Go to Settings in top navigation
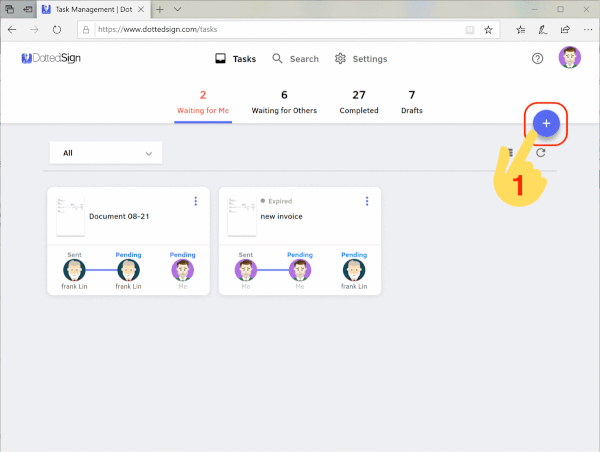The height and width of the screenshot is (452, 600). point(361,59)
